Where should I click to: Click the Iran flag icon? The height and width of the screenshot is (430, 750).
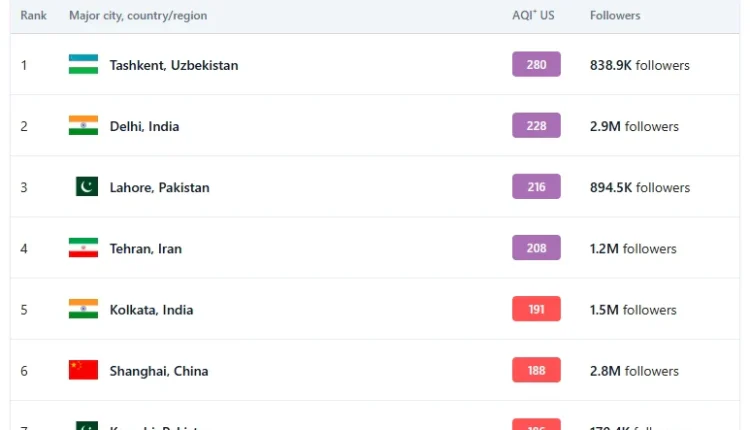pyautogui.click(x=83, y=248)
